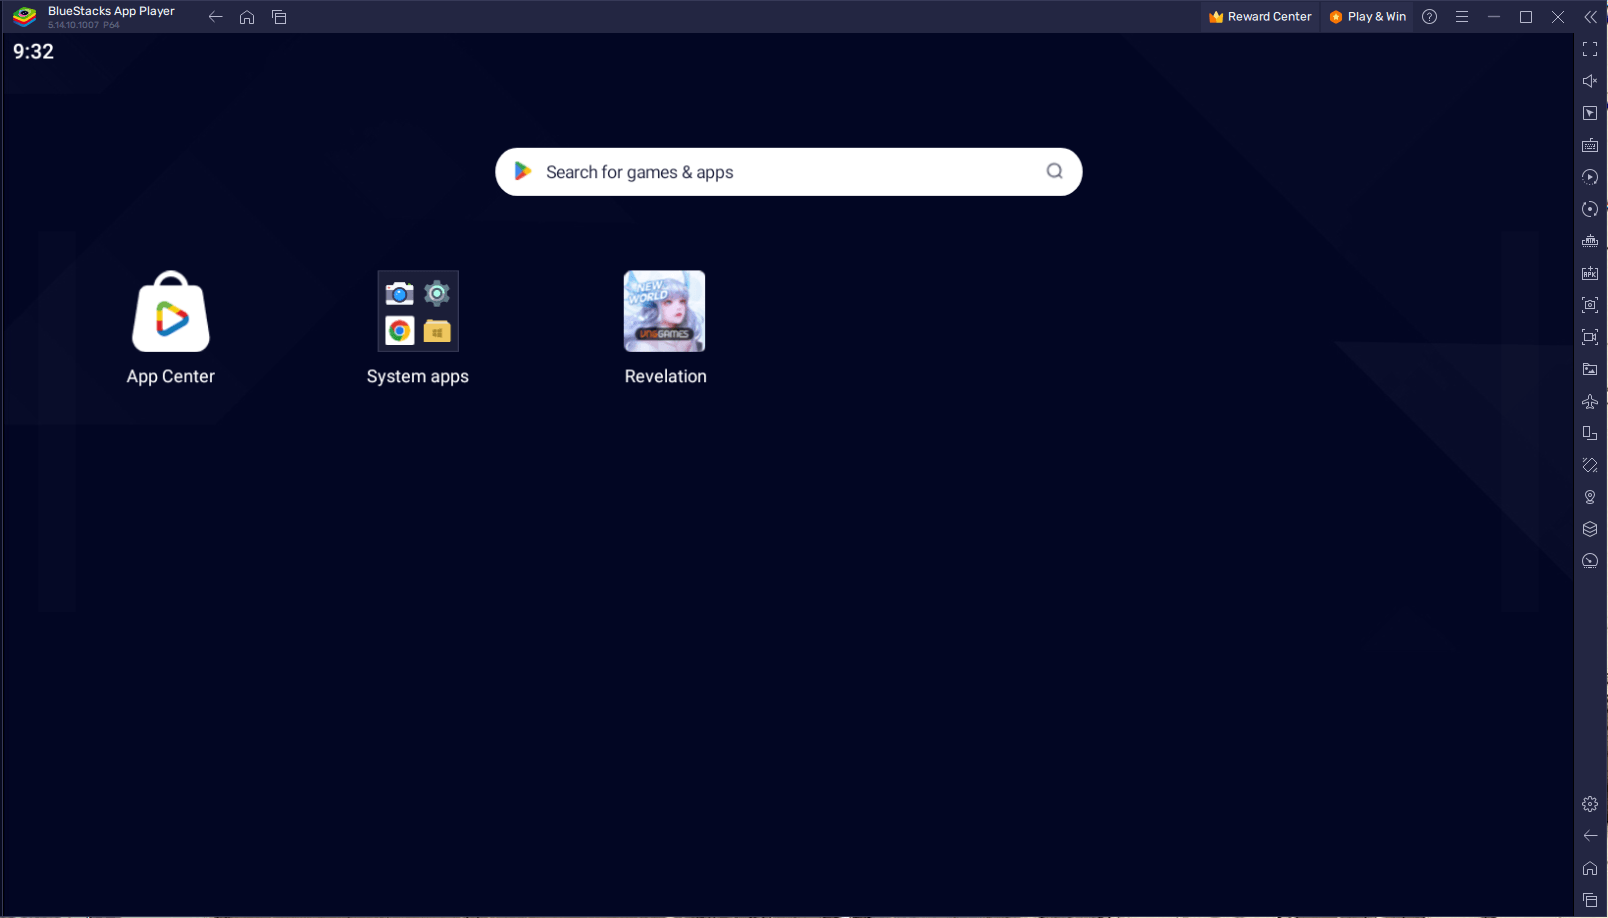Toggle eco mode gauge icon
The width and height of the screenshot is (1608, 918).
coord(1590,561)
